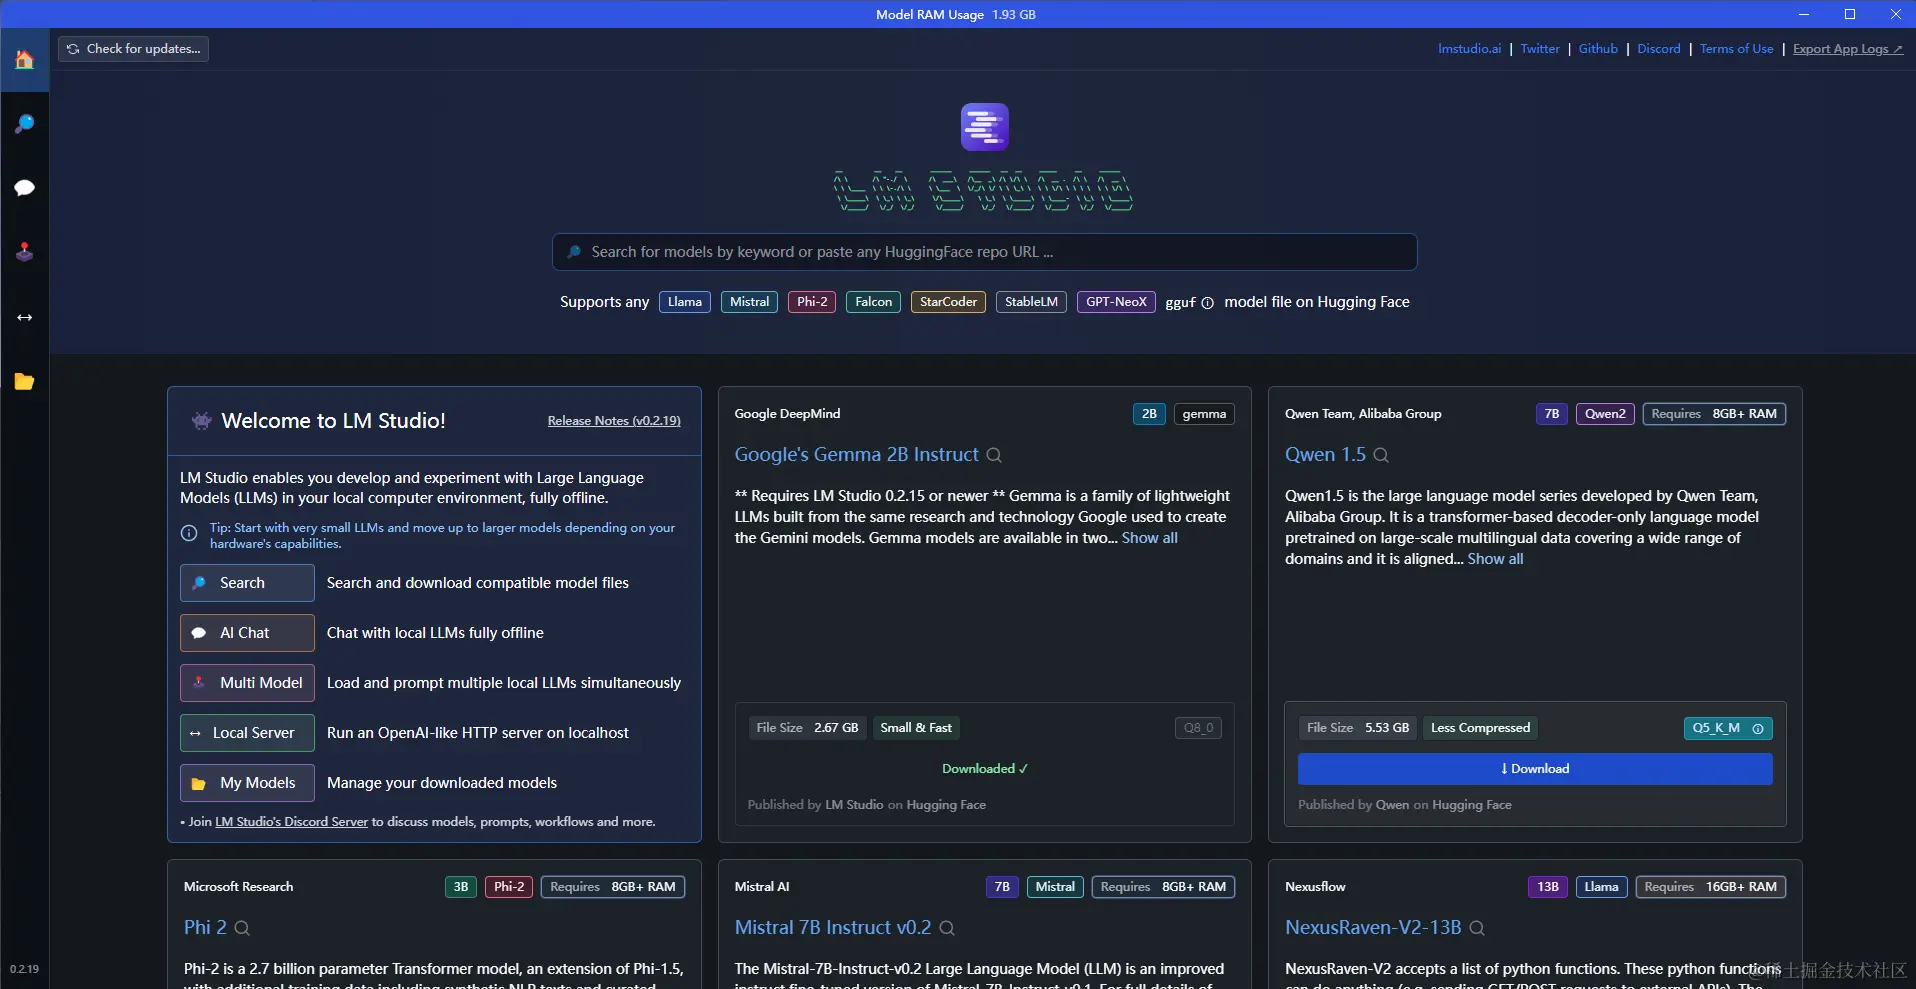
Task: Click the LM Studio logo icon
Action: (x=984, y=127)
